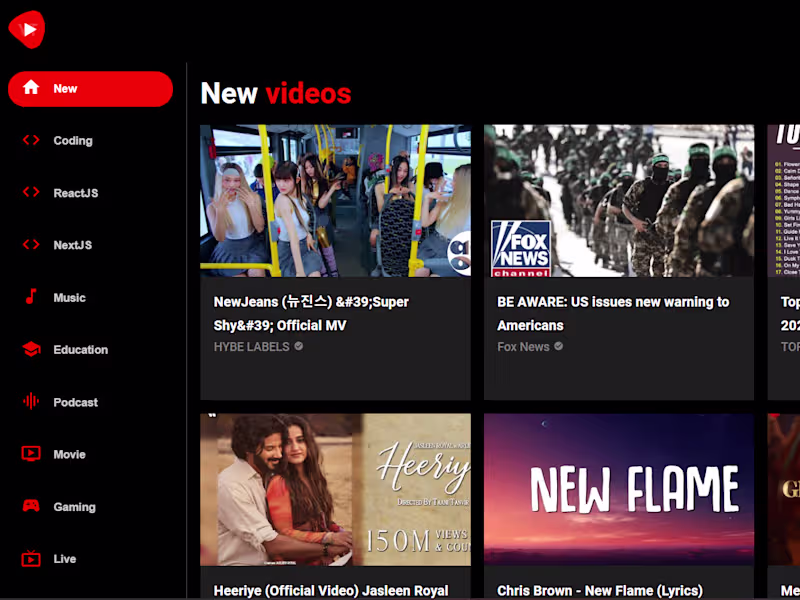The image size is (800, 600).
Task: Select the home icon on the New tab
Action: [x=31, y=88]
